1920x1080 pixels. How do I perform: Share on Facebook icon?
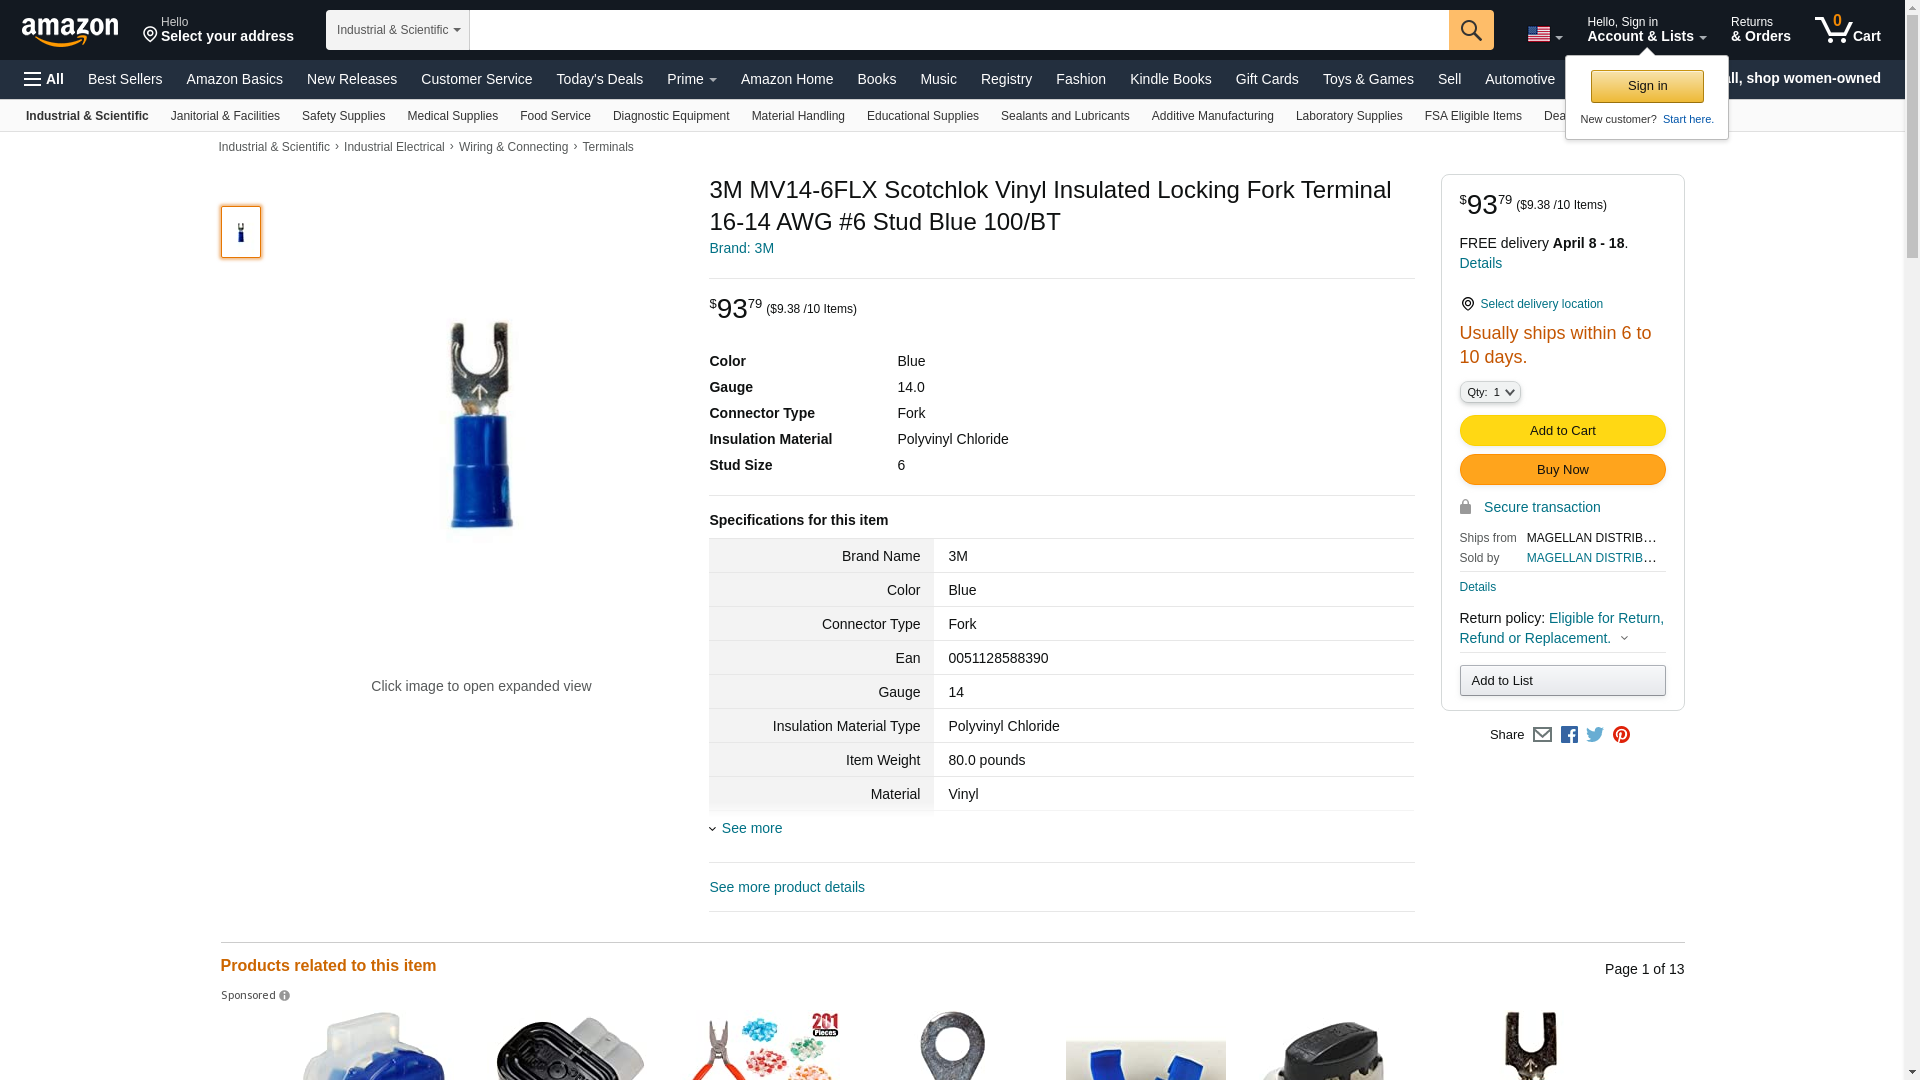(x=1569, y=735)
